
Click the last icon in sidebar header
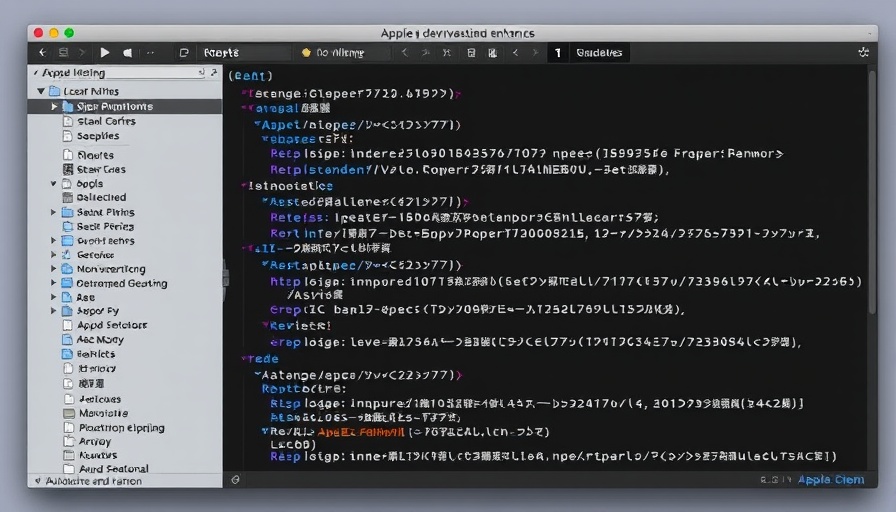click(214, 73)
